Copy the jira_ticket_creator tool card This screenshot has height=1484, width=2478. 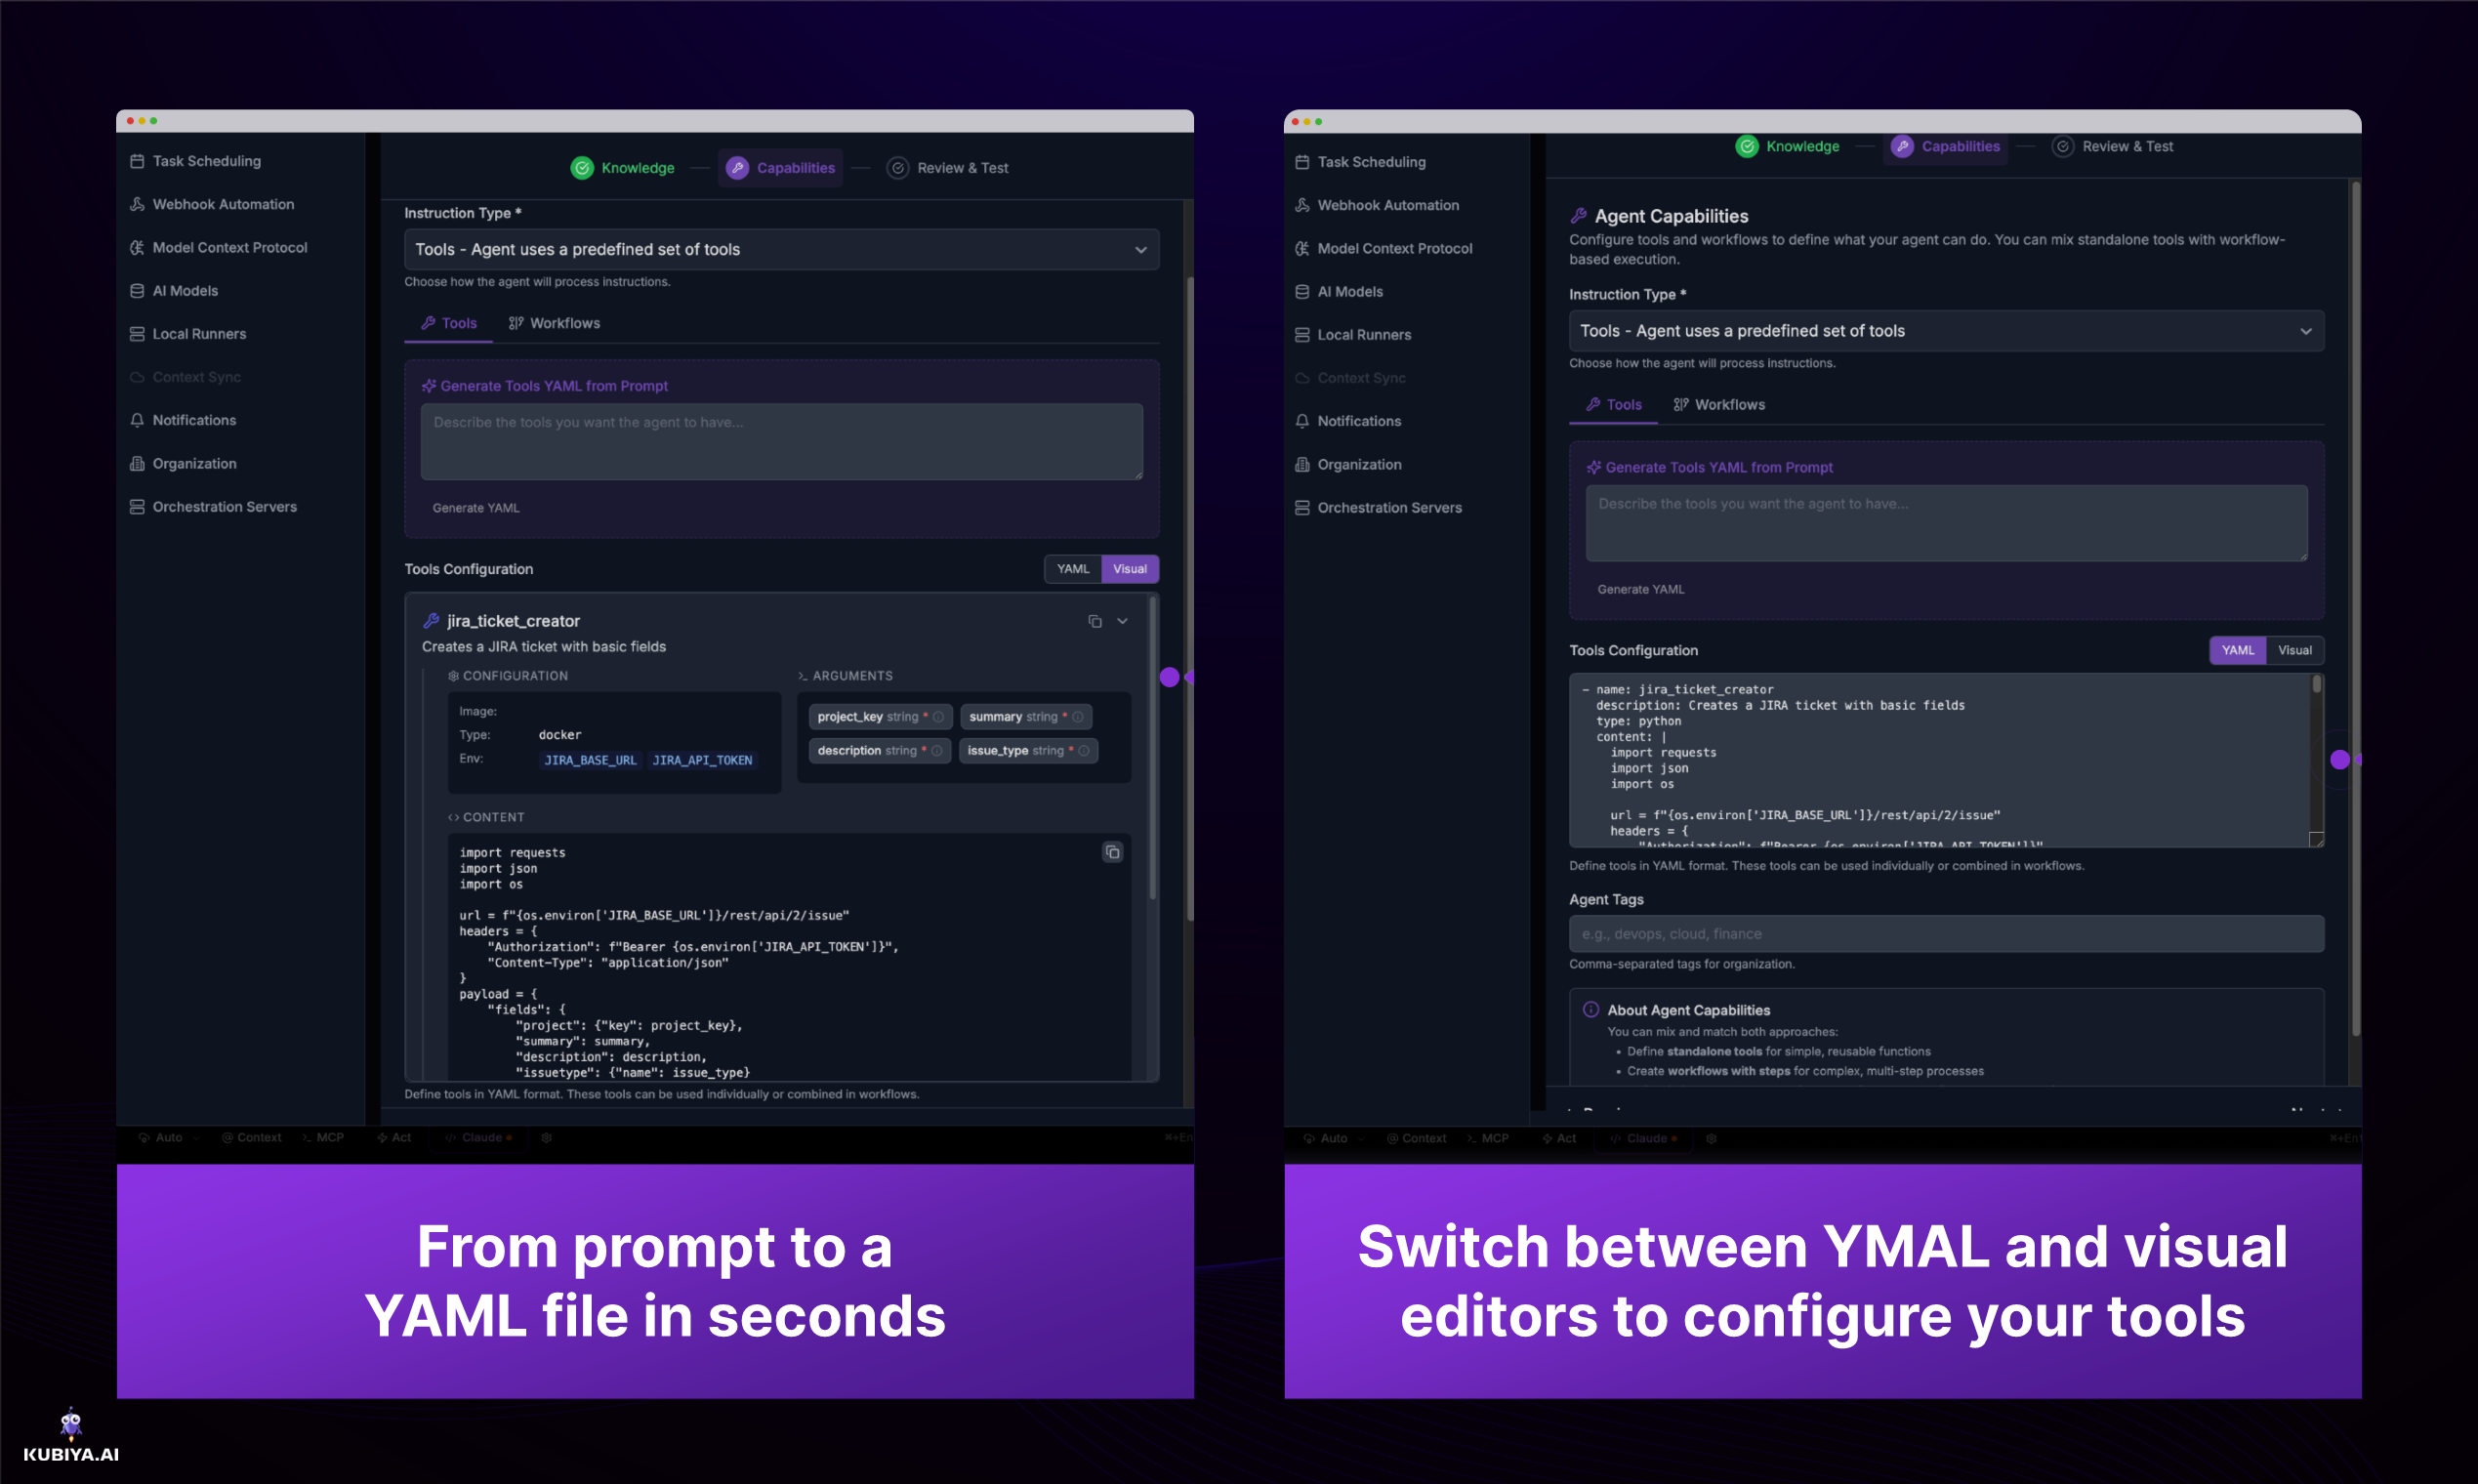pos(1094,621)
